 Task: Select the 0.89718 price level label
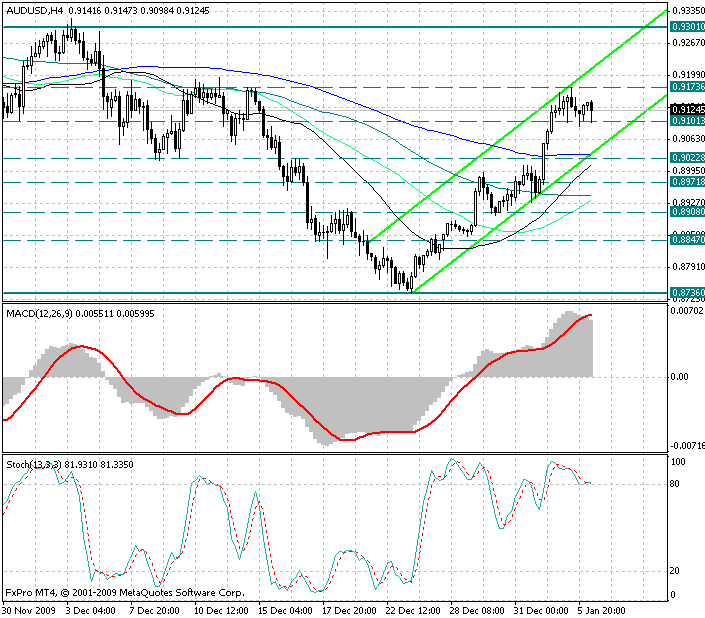687,182
